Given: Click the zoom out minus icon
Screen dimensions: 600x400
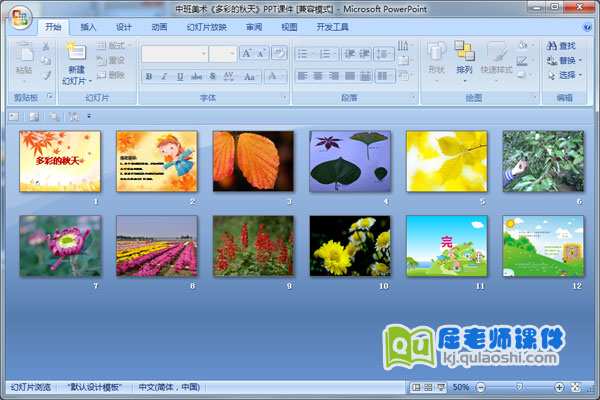Looking at the screenshot, I should (481, 387).
